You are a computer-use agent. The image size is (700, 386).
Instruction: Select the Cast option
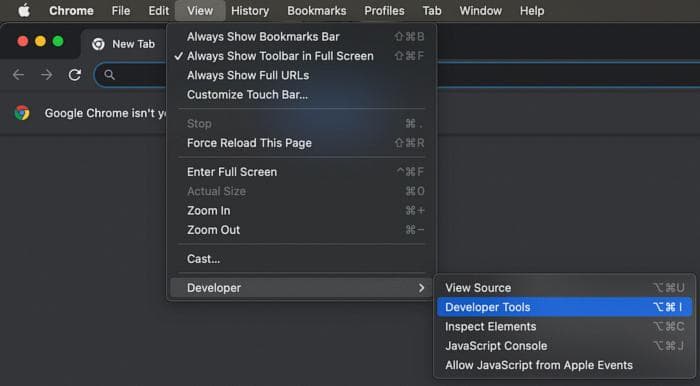pos(301,259)
